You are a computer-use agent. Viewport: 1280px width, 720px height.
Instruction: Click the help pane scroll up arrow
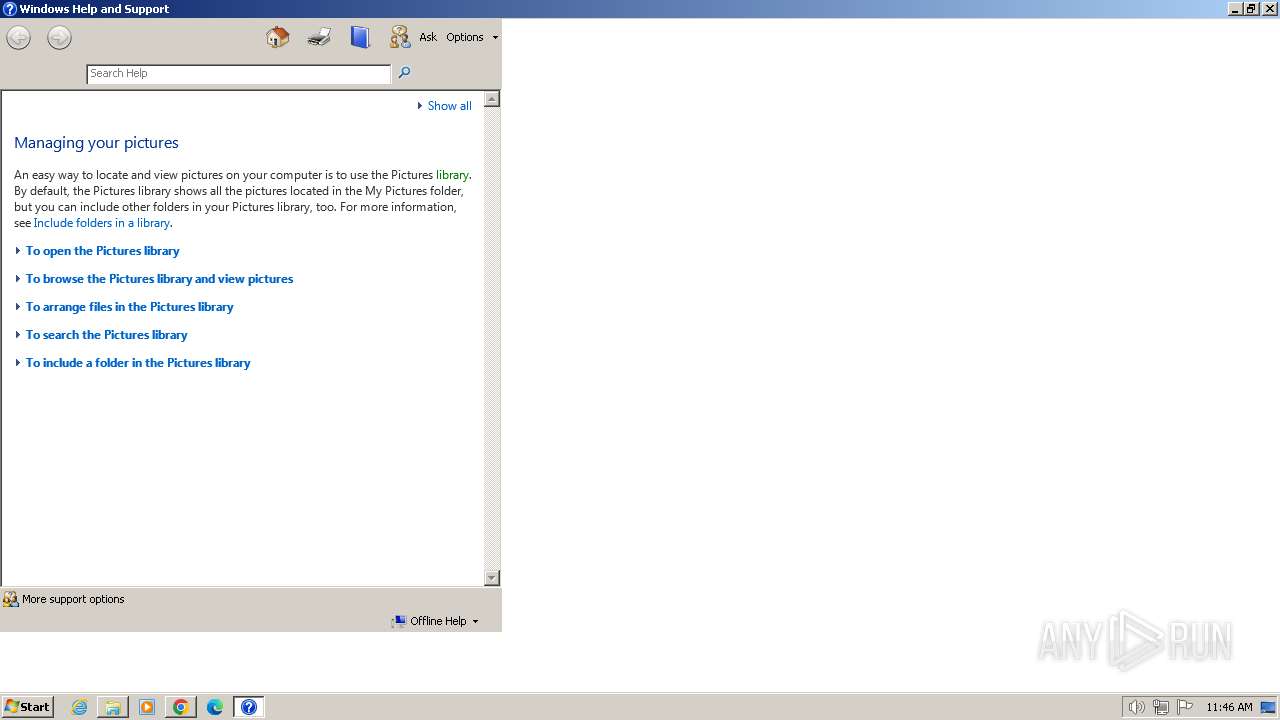point(492,99)
